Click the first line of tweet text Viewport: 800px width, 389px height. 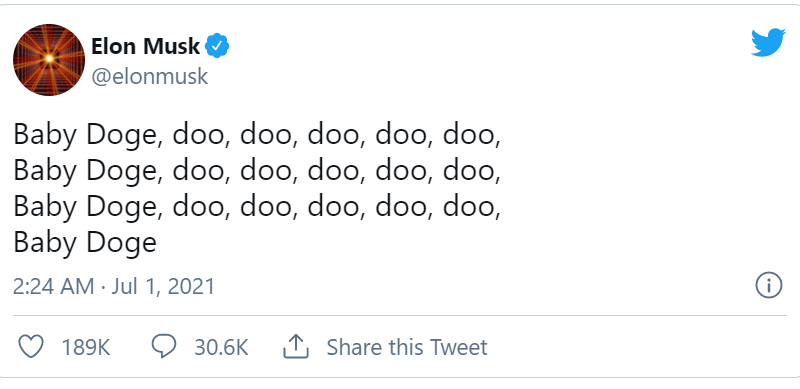tap(257, 136)
